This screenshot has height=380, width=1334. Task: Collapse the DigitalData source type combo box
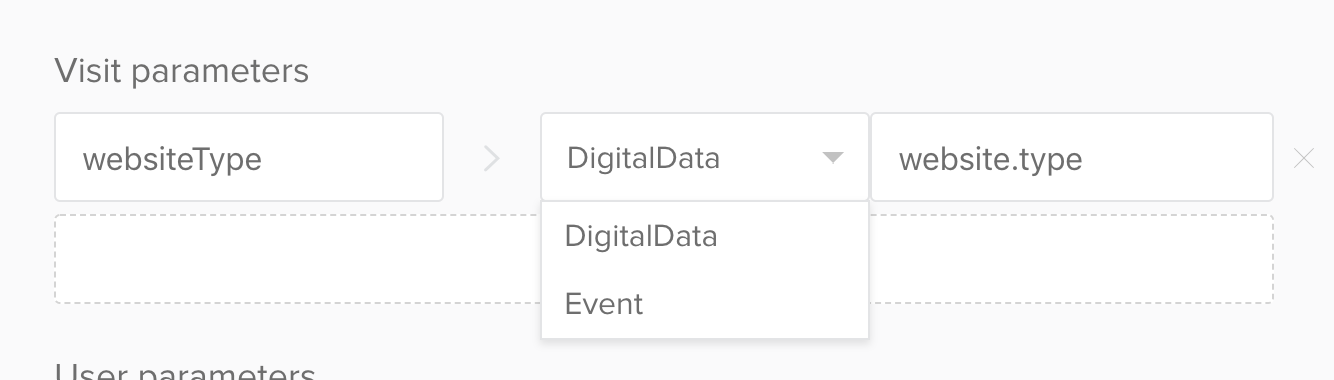pos(704,157)
